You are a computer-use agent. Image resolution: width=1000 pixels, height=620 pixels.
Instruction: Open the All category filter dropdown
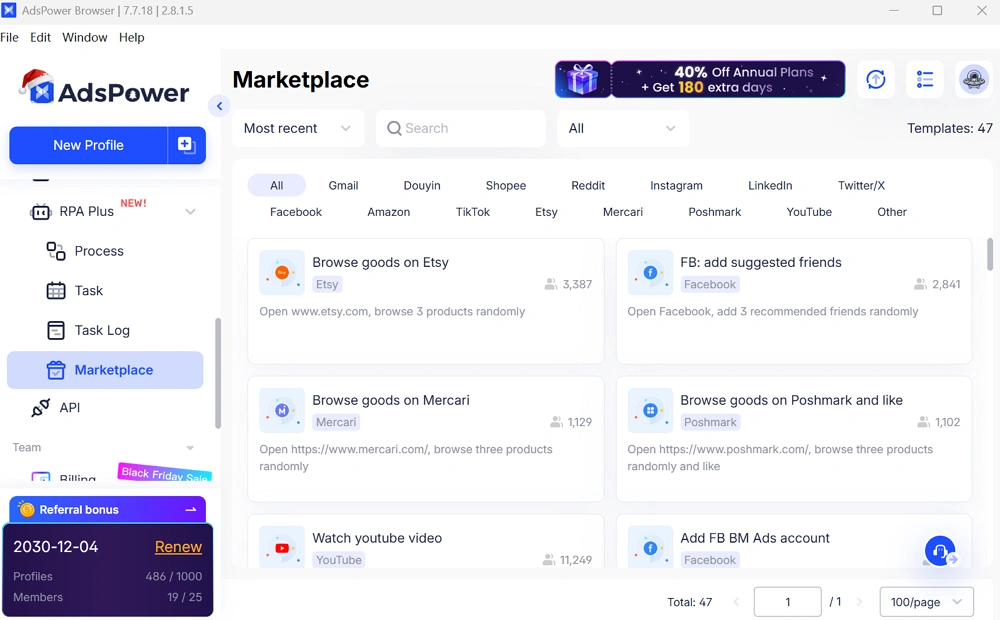coord(622,128)
